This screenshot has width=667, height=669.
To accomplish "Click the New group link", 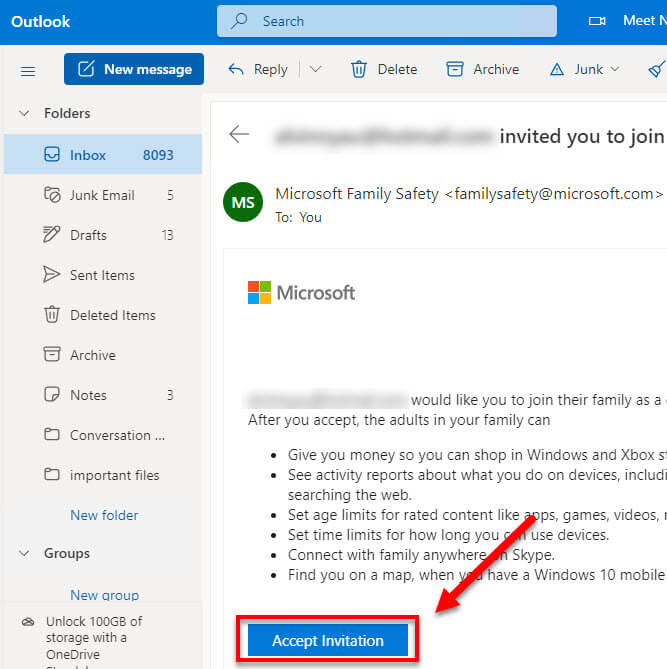I will click(105, 595).
